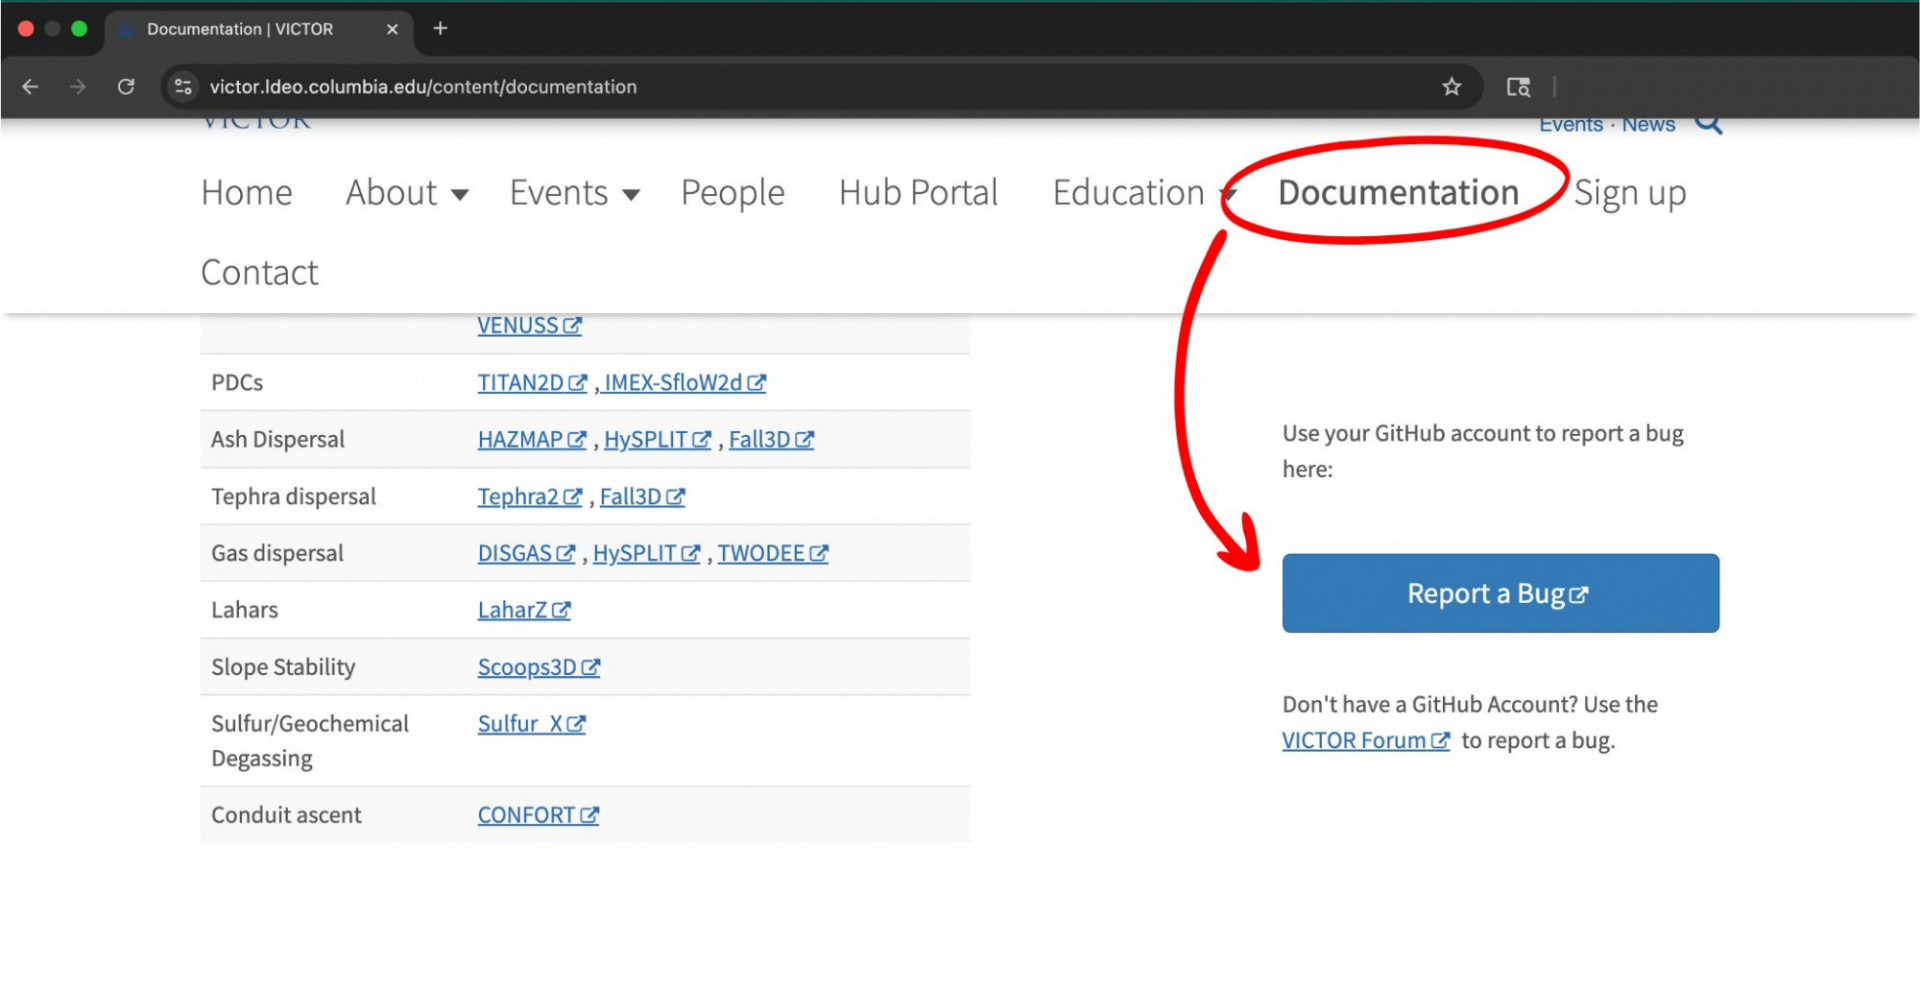The width and height of the screenshot is (1920, 990).
Task: Open the Hub Portal menu item
Action: point(918,193)
